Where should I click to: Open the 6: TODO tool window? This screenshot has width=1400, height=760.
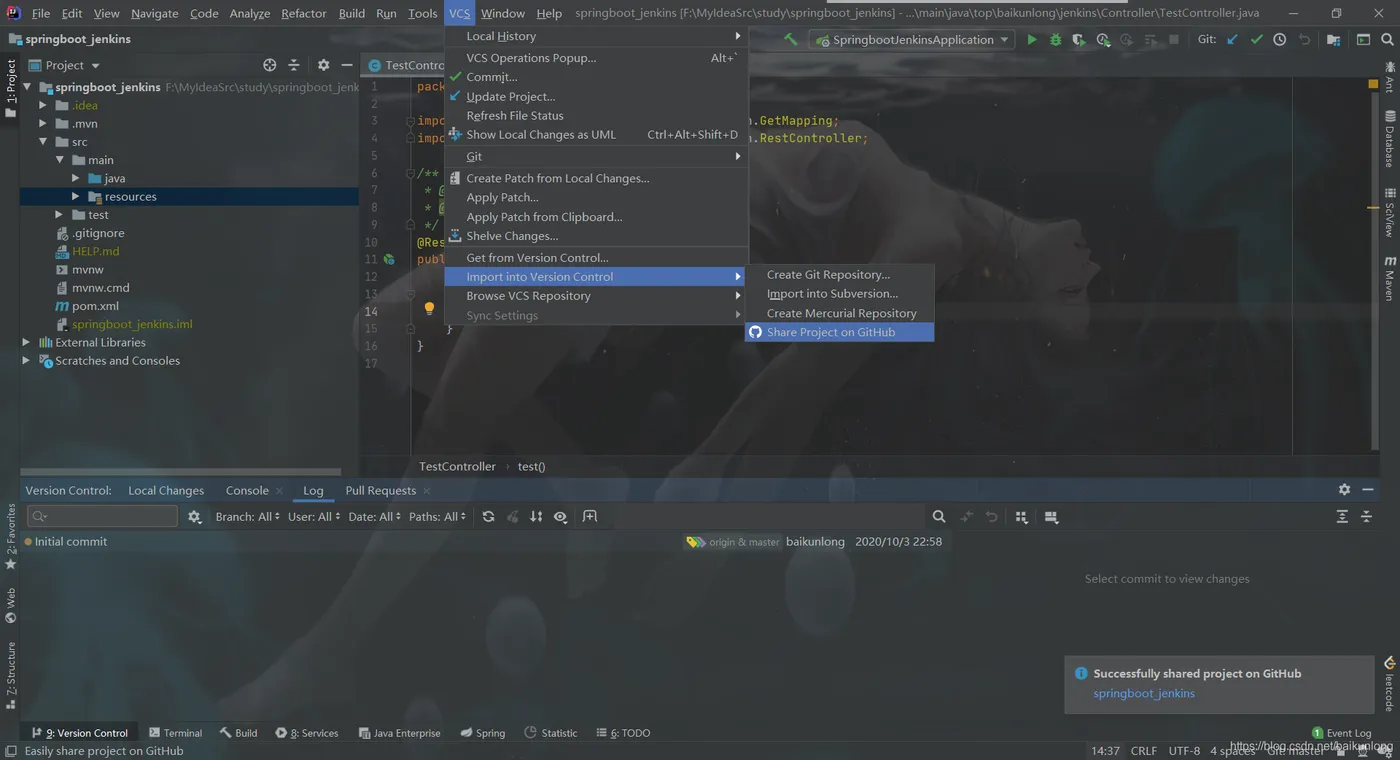click(x=622, y=733)
